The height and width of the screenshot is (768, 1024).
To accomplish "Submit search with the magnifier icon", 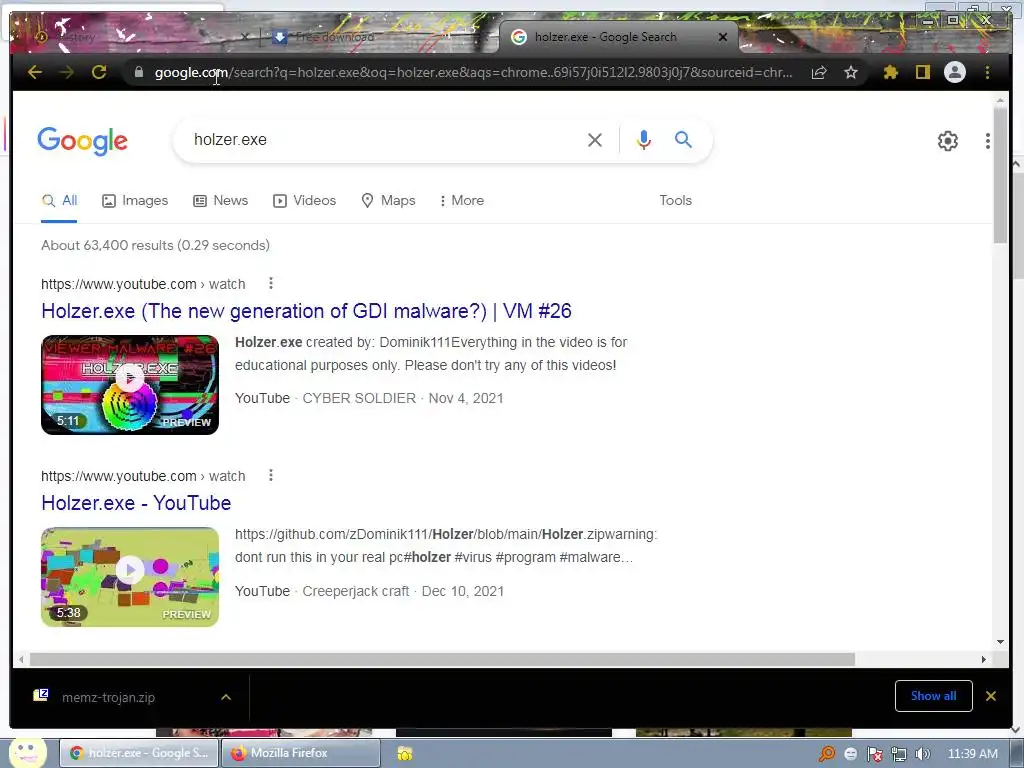I will click(683, 140).
